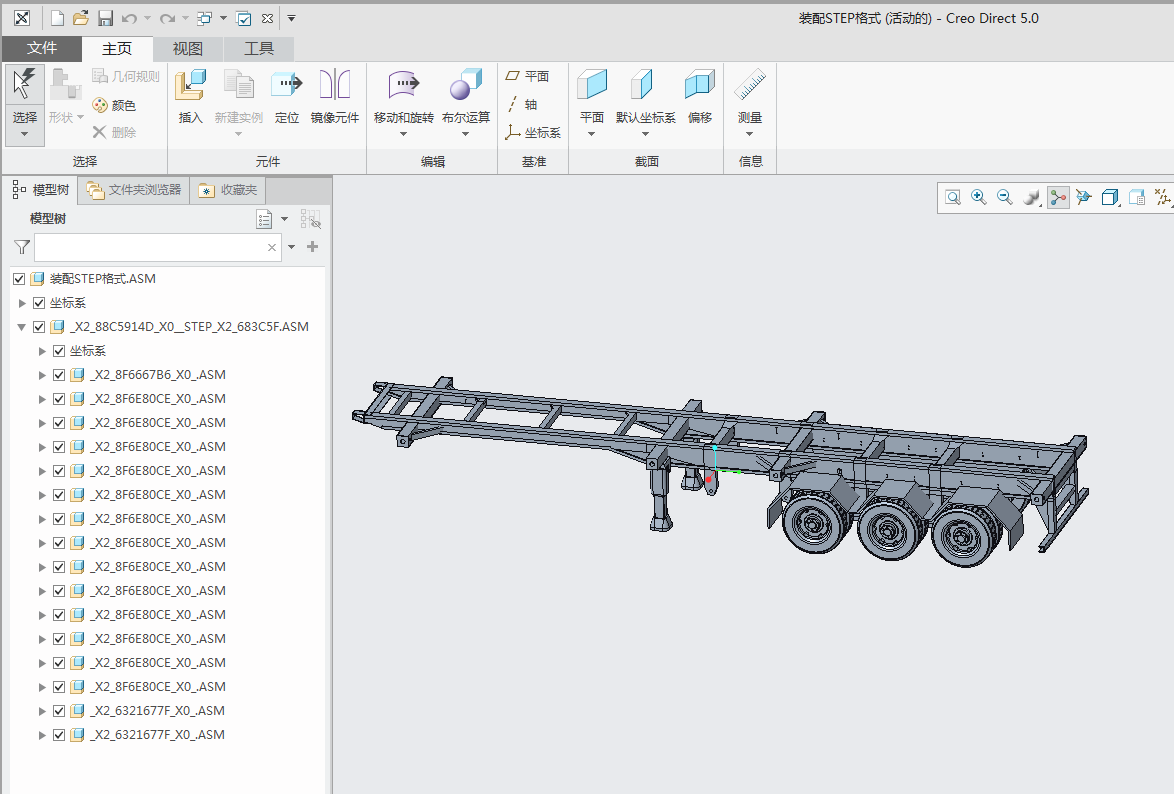
Task: Click the 插入 (Insert) component icon
Action: (190, 85)
